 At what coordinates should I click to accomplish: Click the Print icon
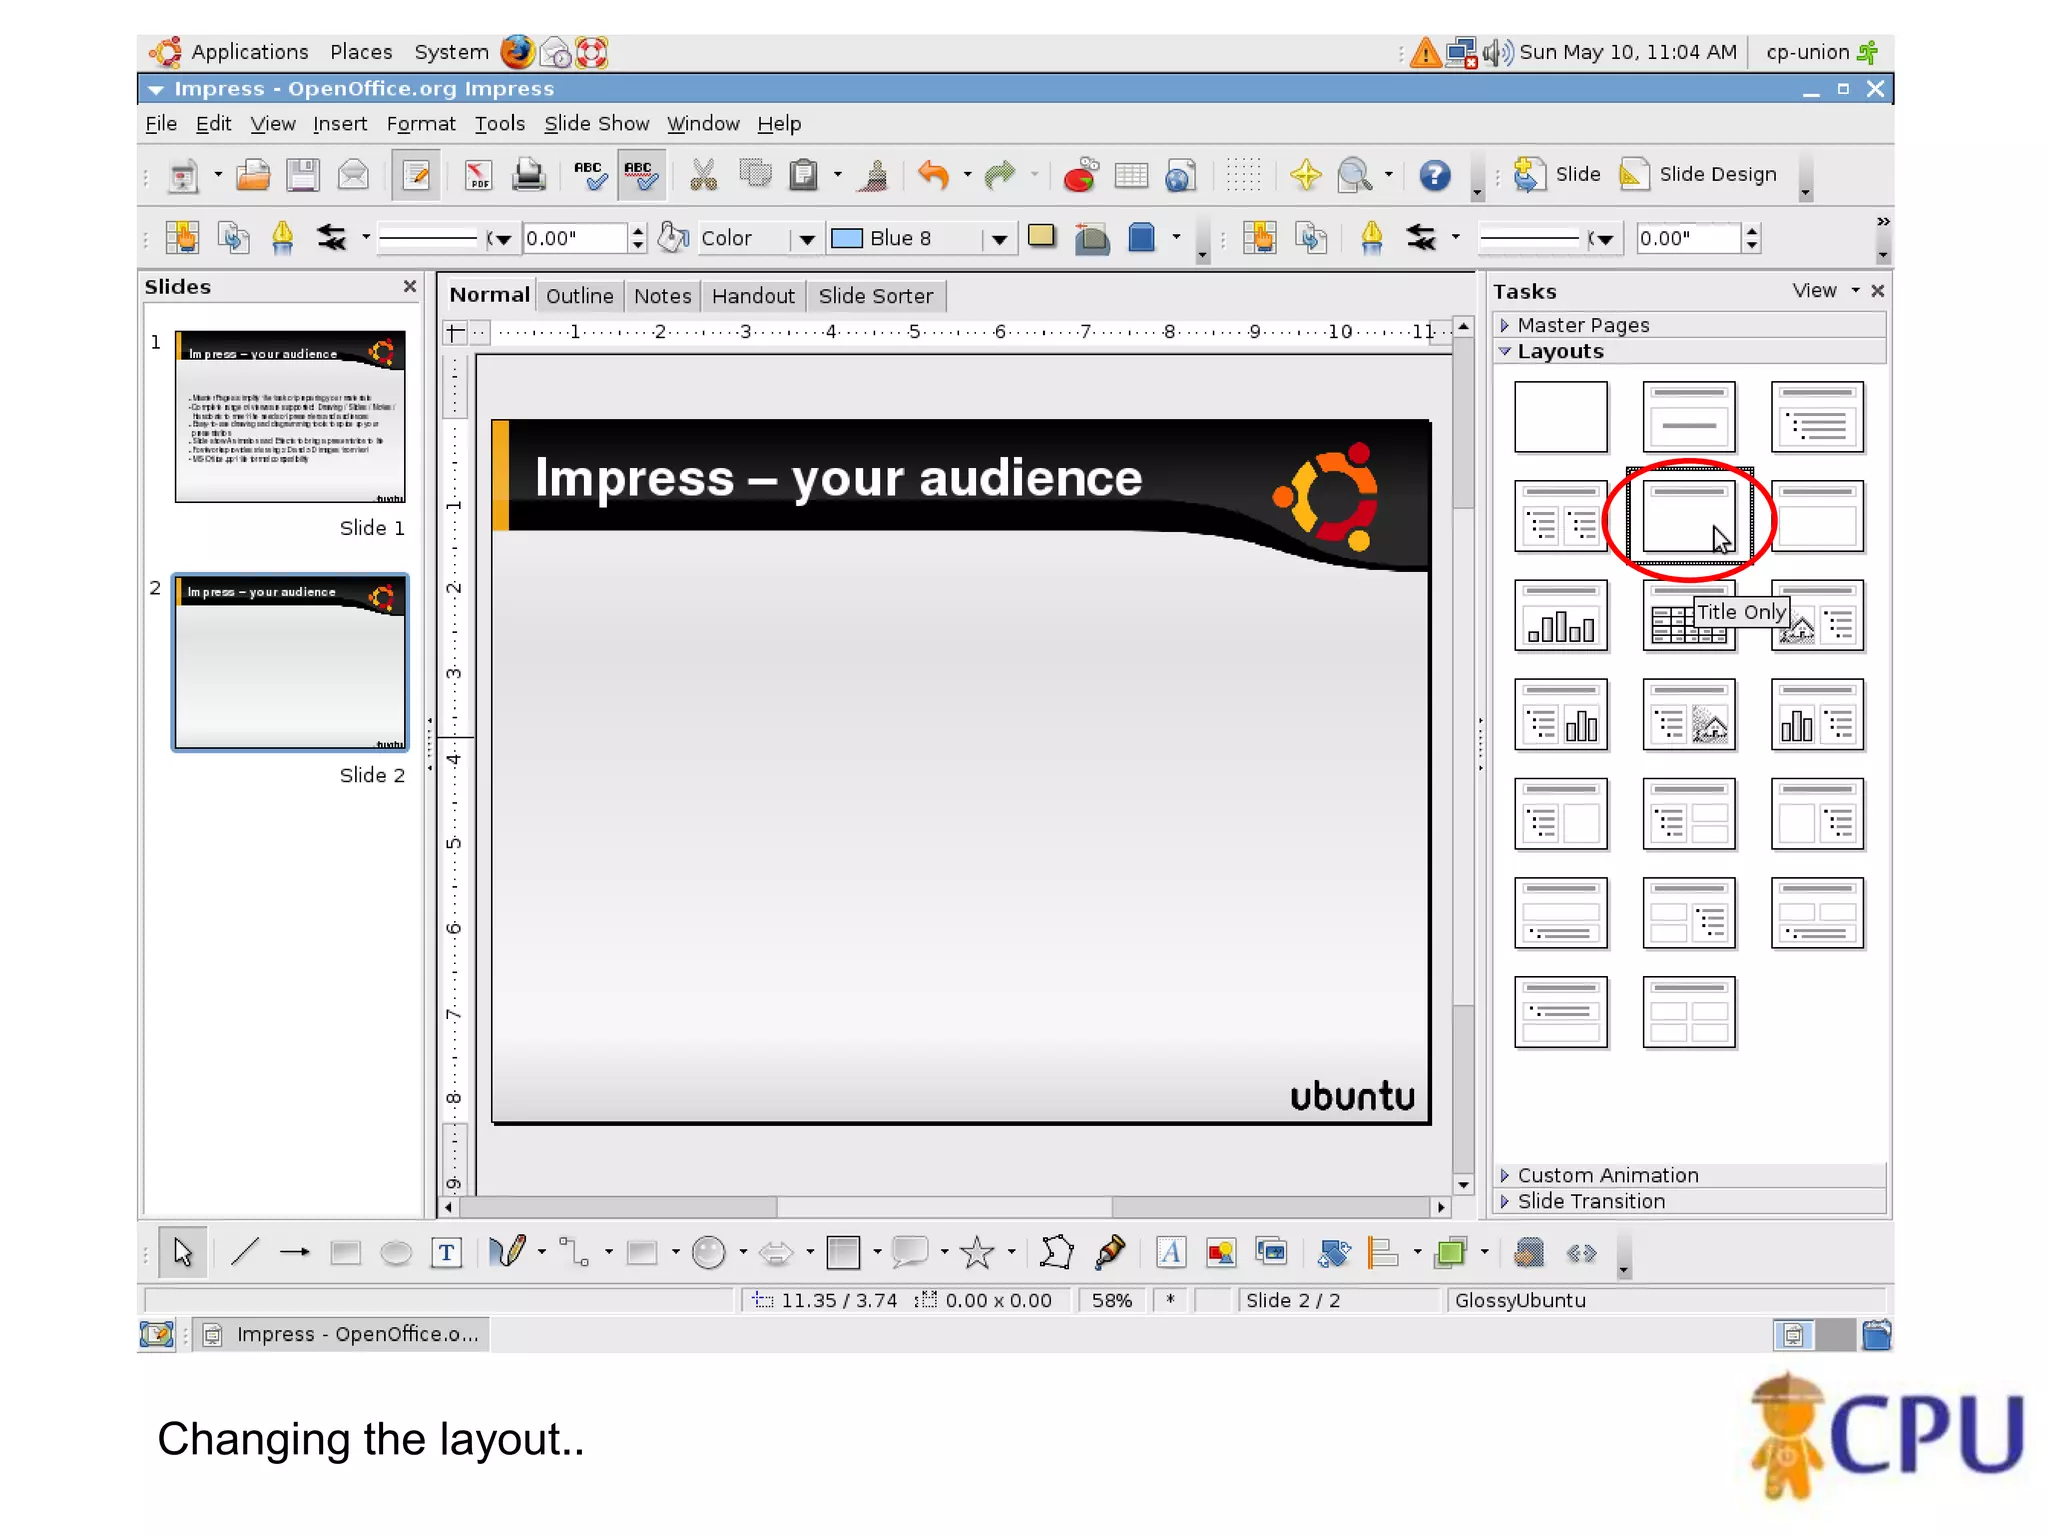[x=529, y=176]
